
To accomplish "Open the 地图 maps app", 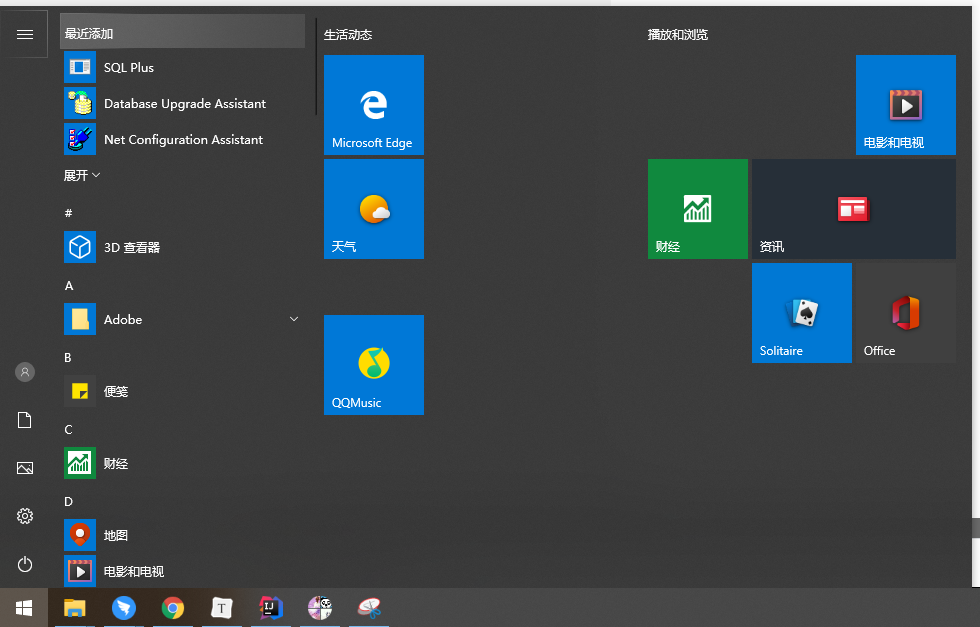I will pyautogui.click(x=184, y=535).
